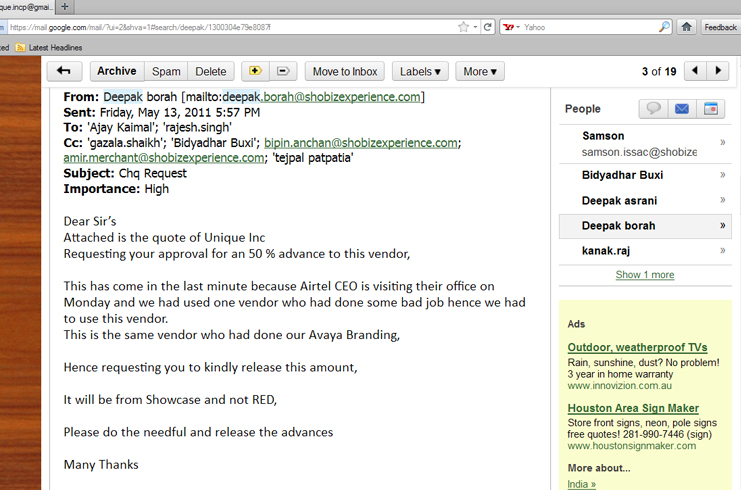Expand Deepak borah contact details

[x=722, y=226]
